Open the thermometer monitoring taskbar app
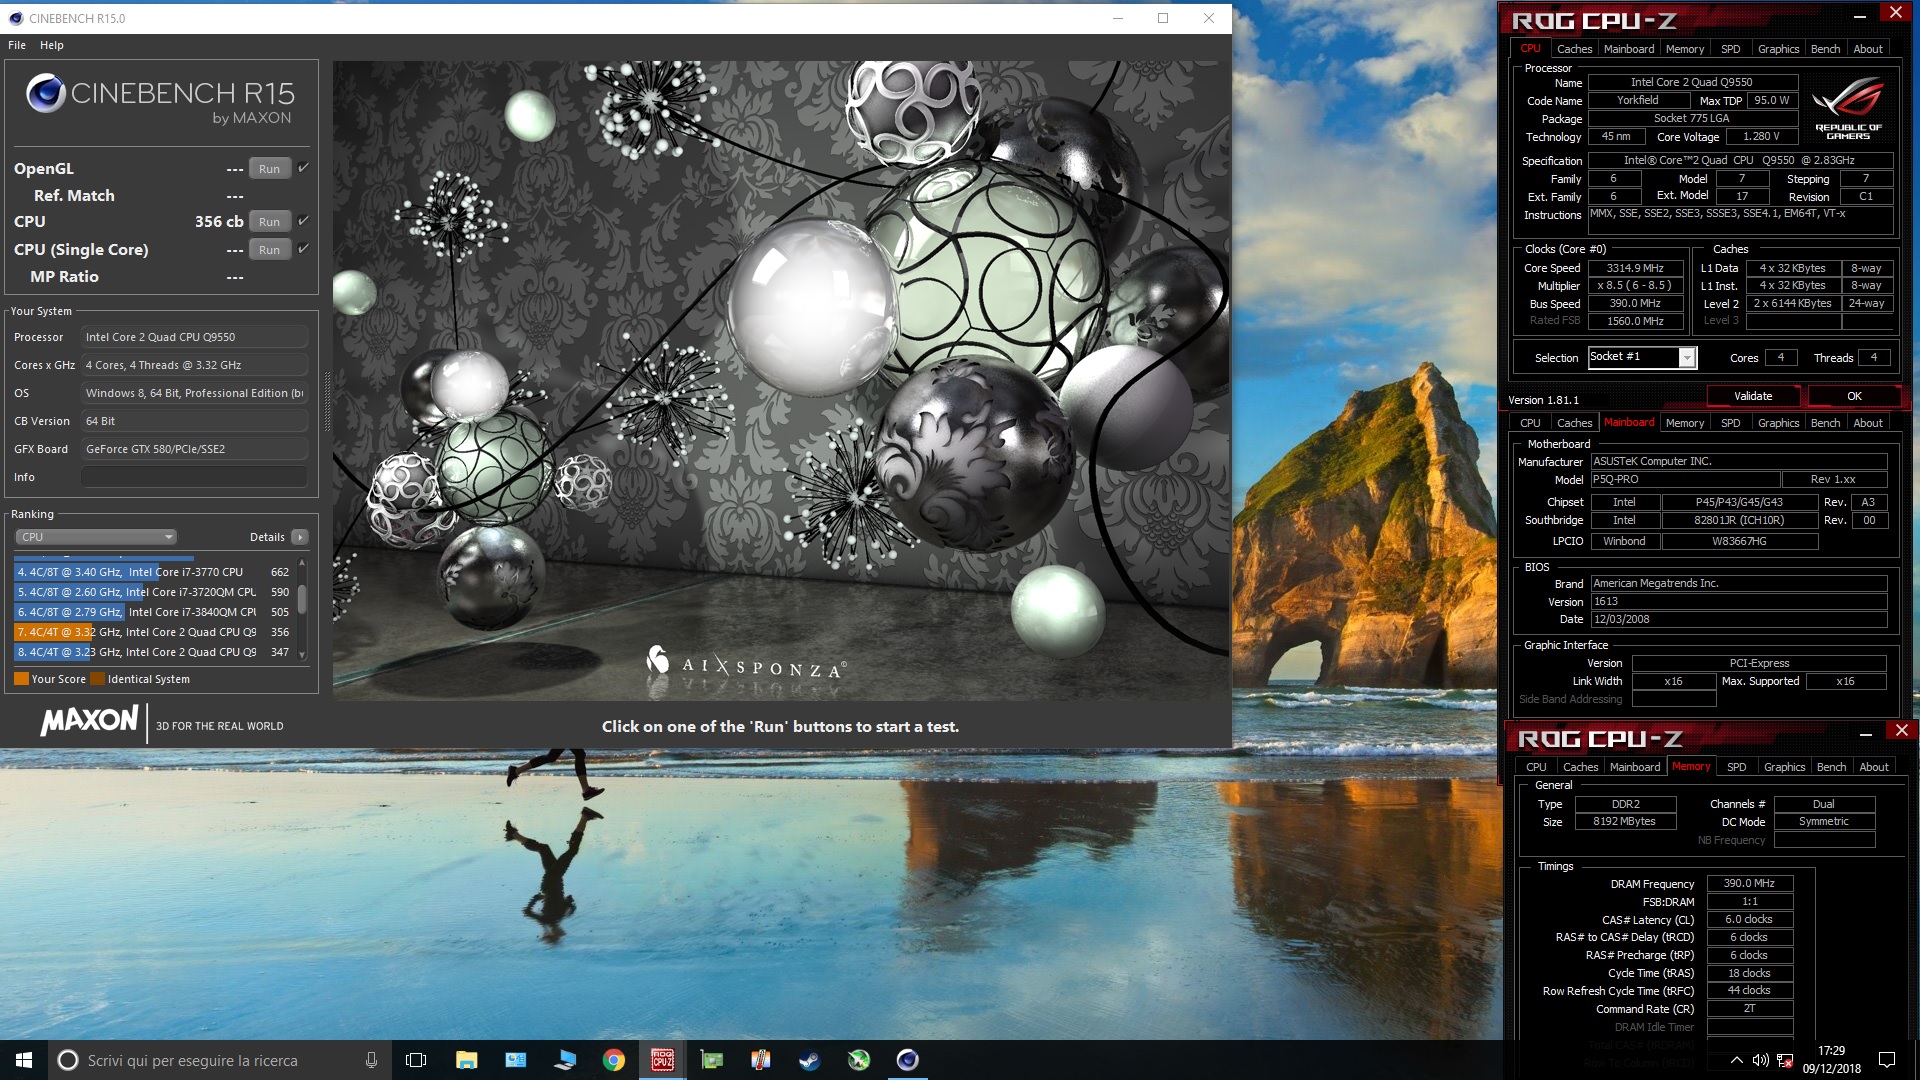Viewport: 1920px width, 1080px height. [760, 1060]
